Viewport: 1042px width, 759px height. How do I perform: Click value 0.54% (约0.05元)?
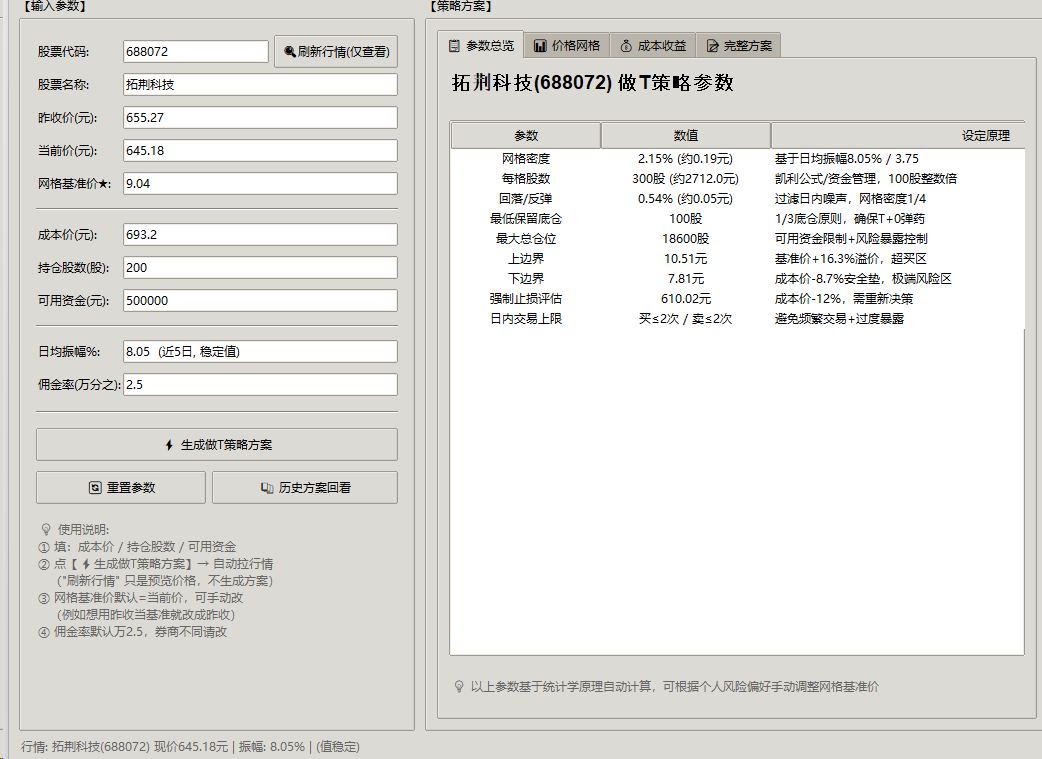point(685,199)
